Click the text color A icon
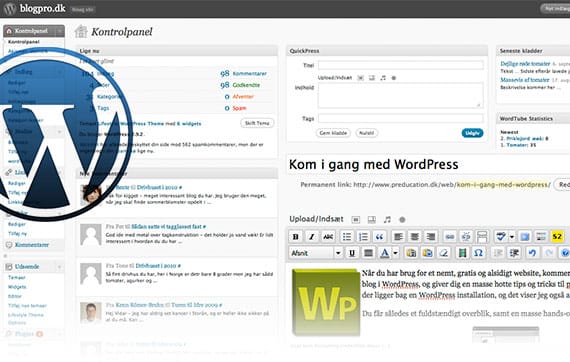Image resolution: width=570 pixels, height=362 pixels. point(384,253)
